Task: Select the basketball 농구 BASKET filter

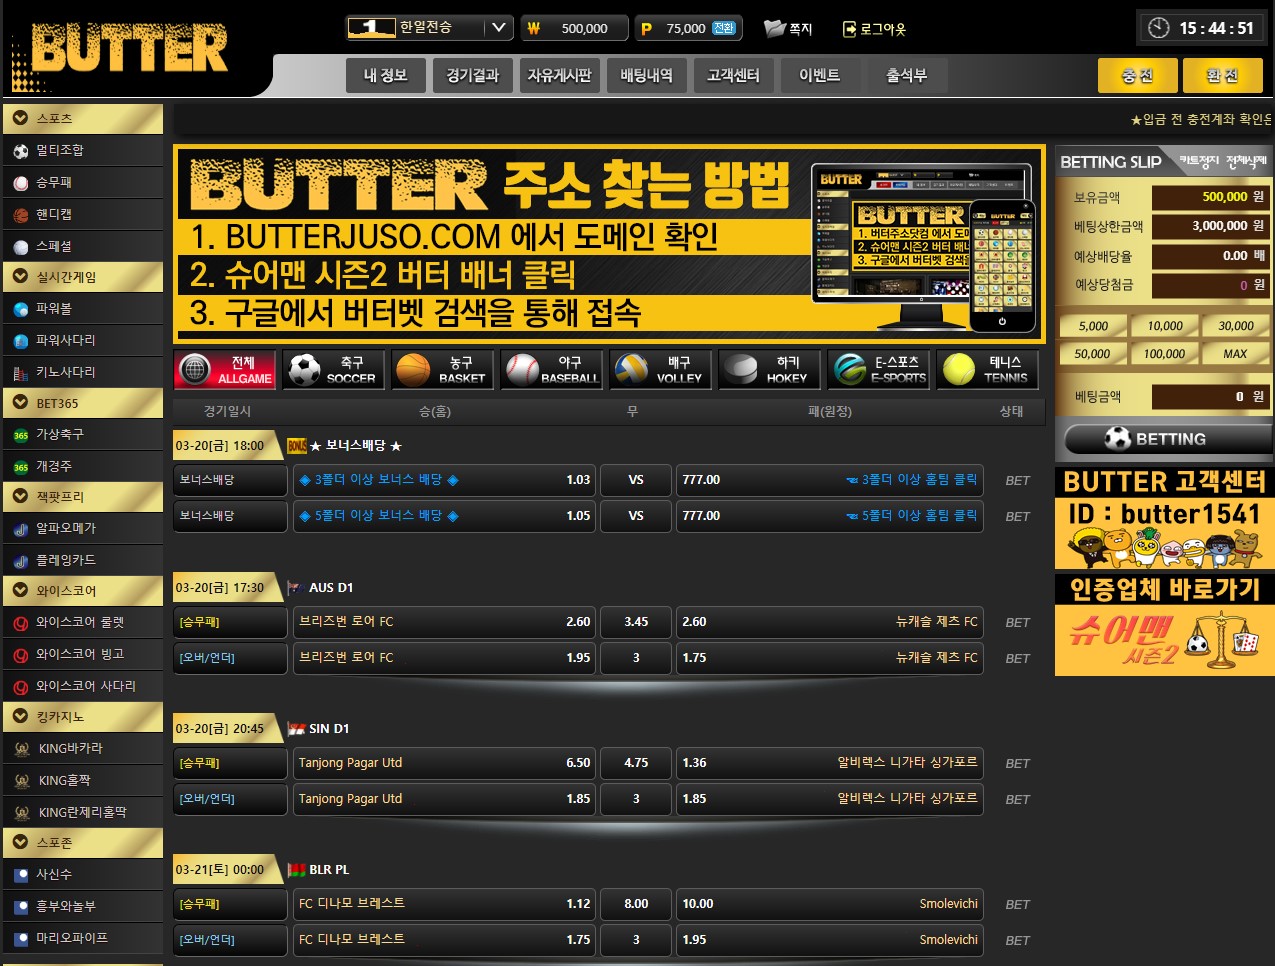Action: click(442, 370)
